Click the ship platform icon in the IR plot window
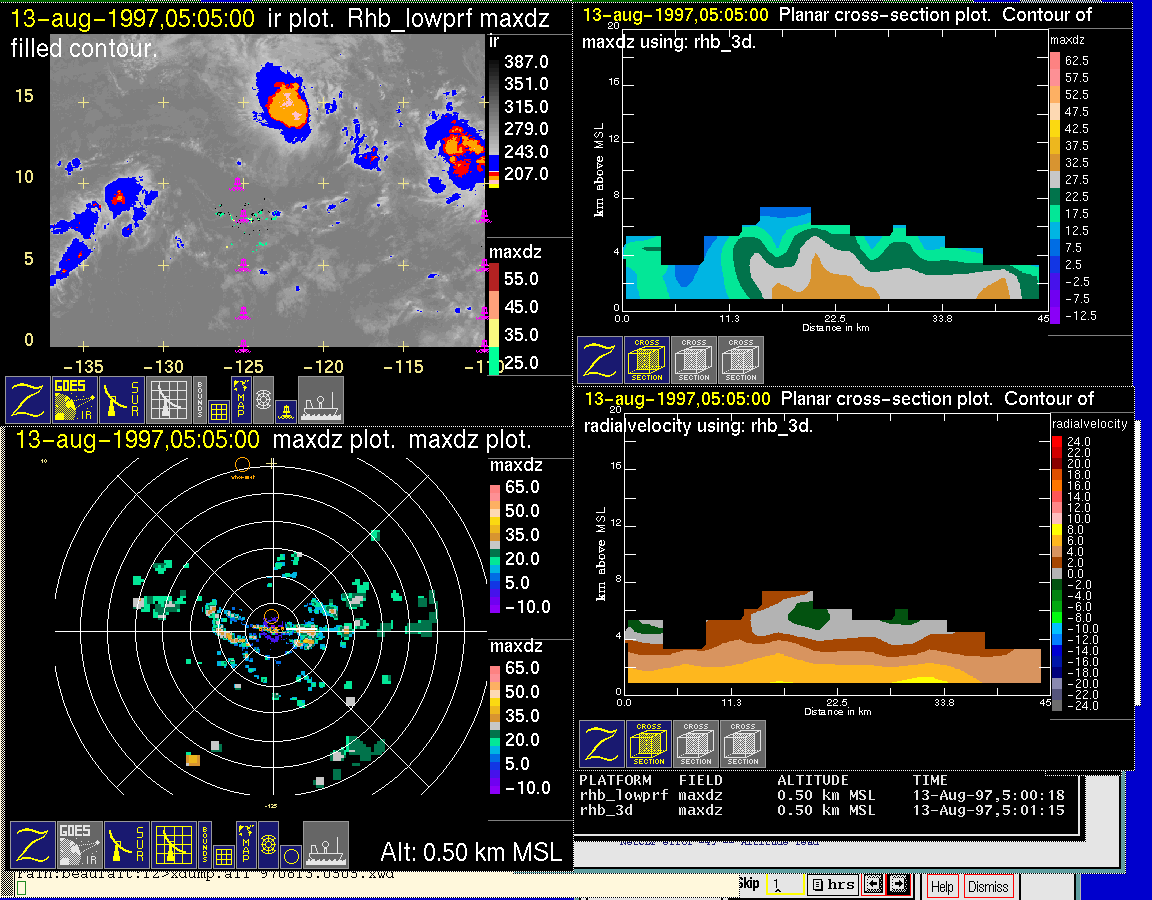Image resolution: width=1152 pixels, height=900 pixels. tap(321, 399)
